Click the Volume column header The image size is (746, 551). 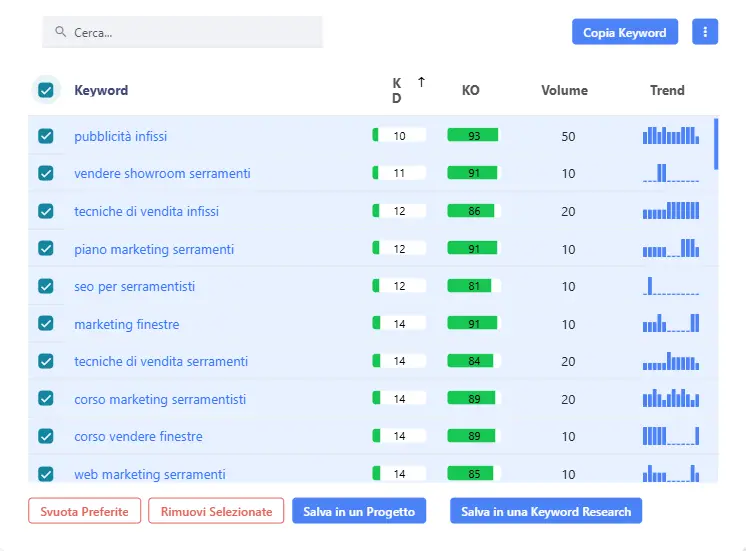pyautogui.click(x=564, y=90)
